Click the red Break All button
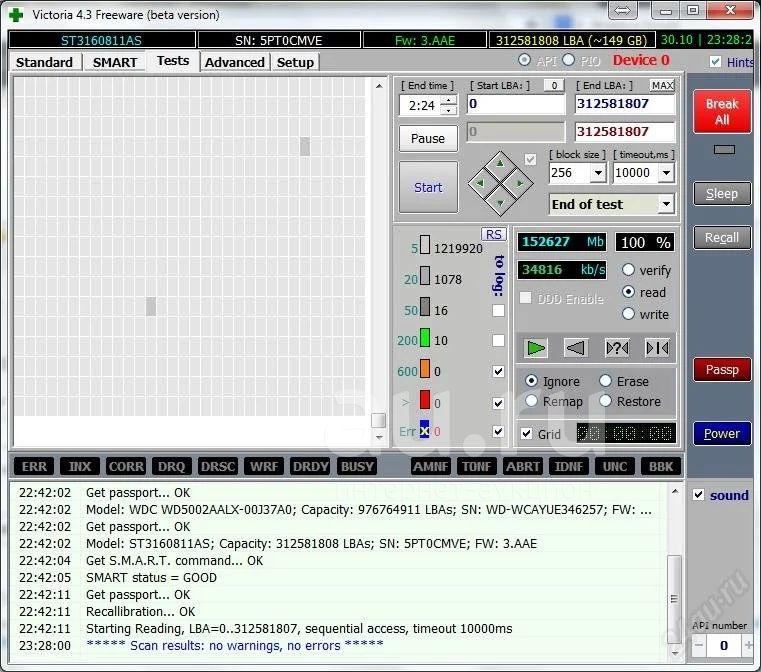 [x=722, y=112]
